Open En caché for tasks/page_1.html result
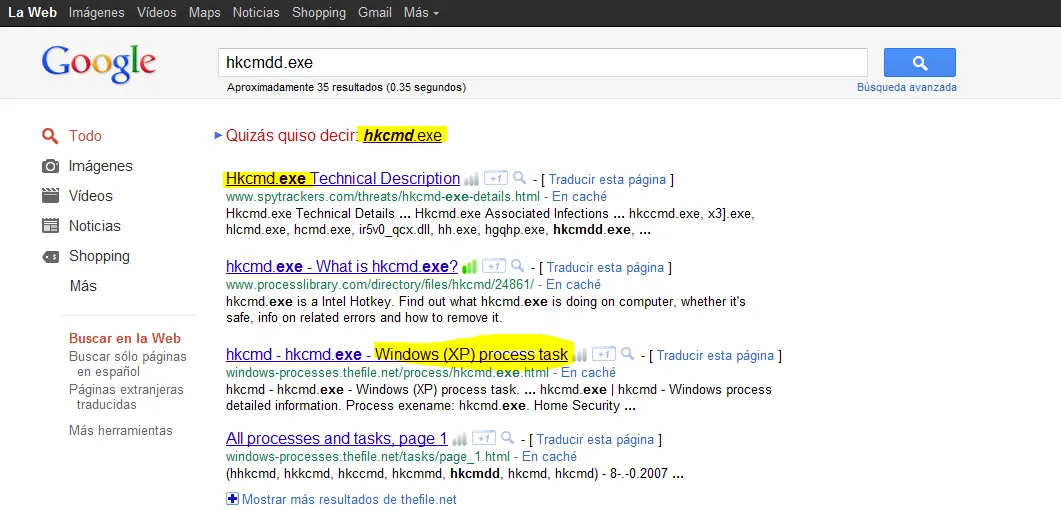The image size is (1061, 510). (x=549, y=457)
